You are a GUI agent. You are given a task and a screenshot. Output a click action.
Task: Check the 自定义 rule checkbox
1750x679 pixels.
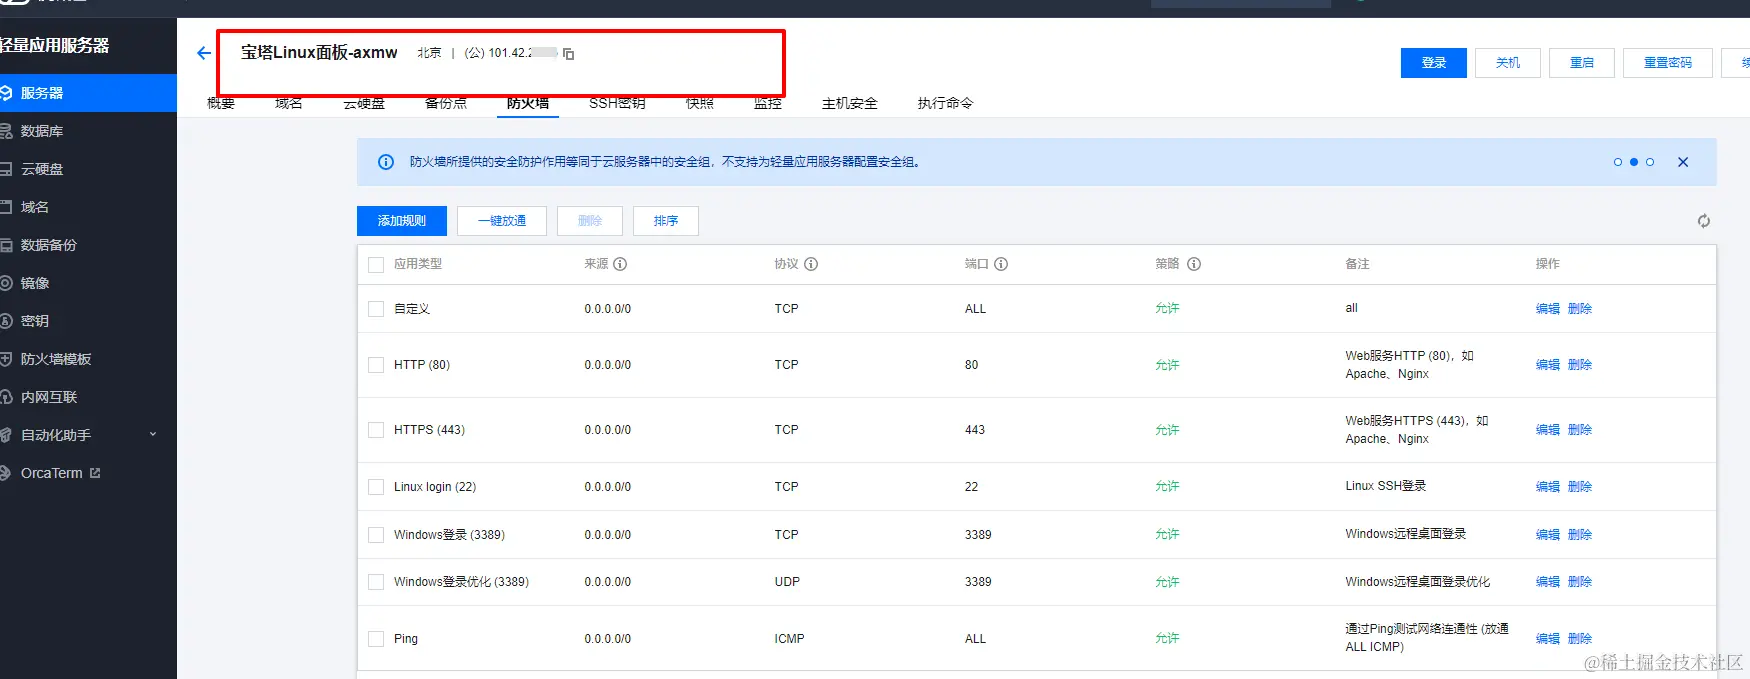(376, 309)
